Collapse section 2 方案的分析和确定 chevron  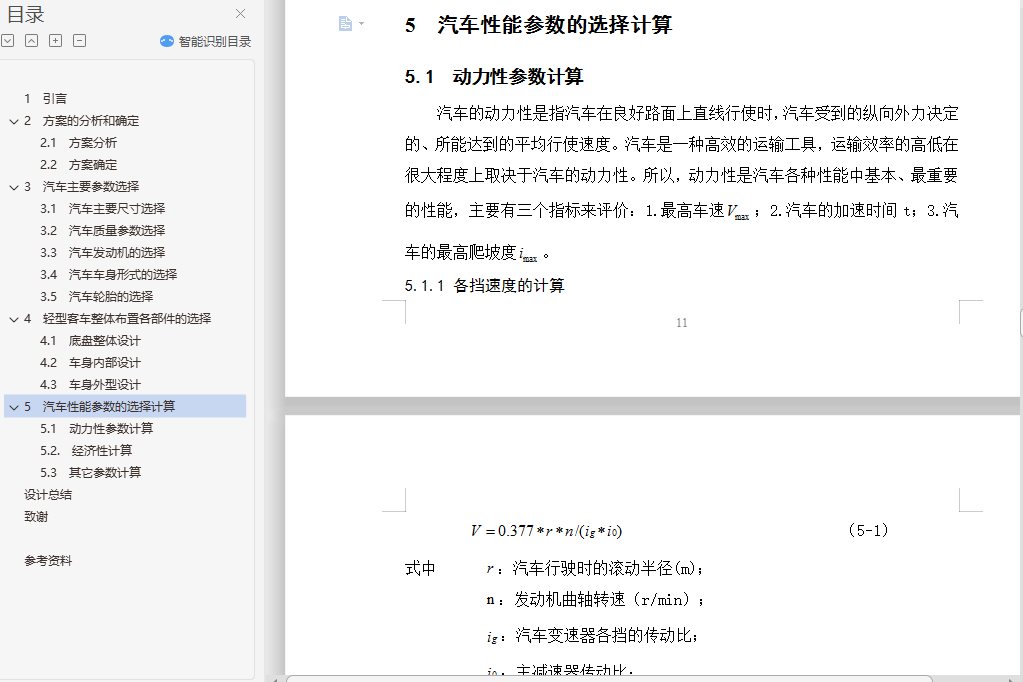click(x=14, y=121)
